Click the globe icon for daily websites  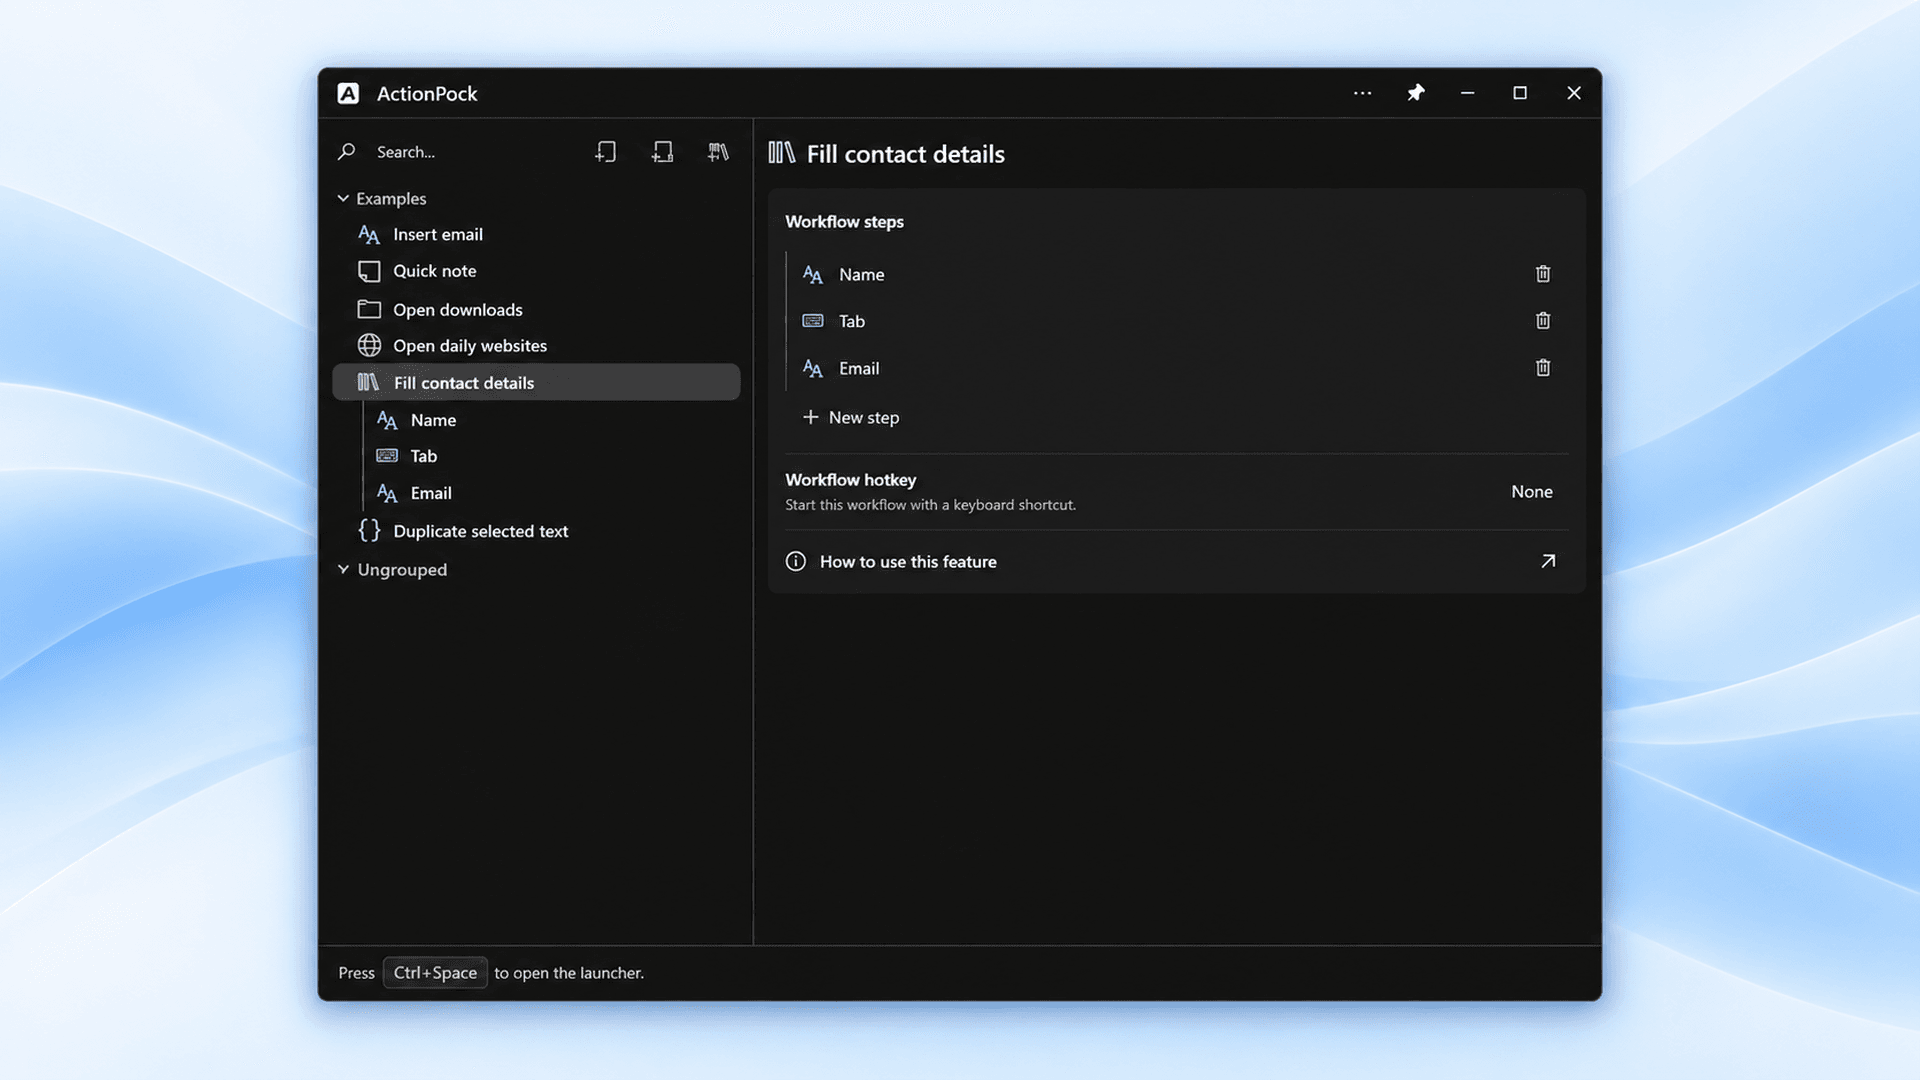click(370, 345)
